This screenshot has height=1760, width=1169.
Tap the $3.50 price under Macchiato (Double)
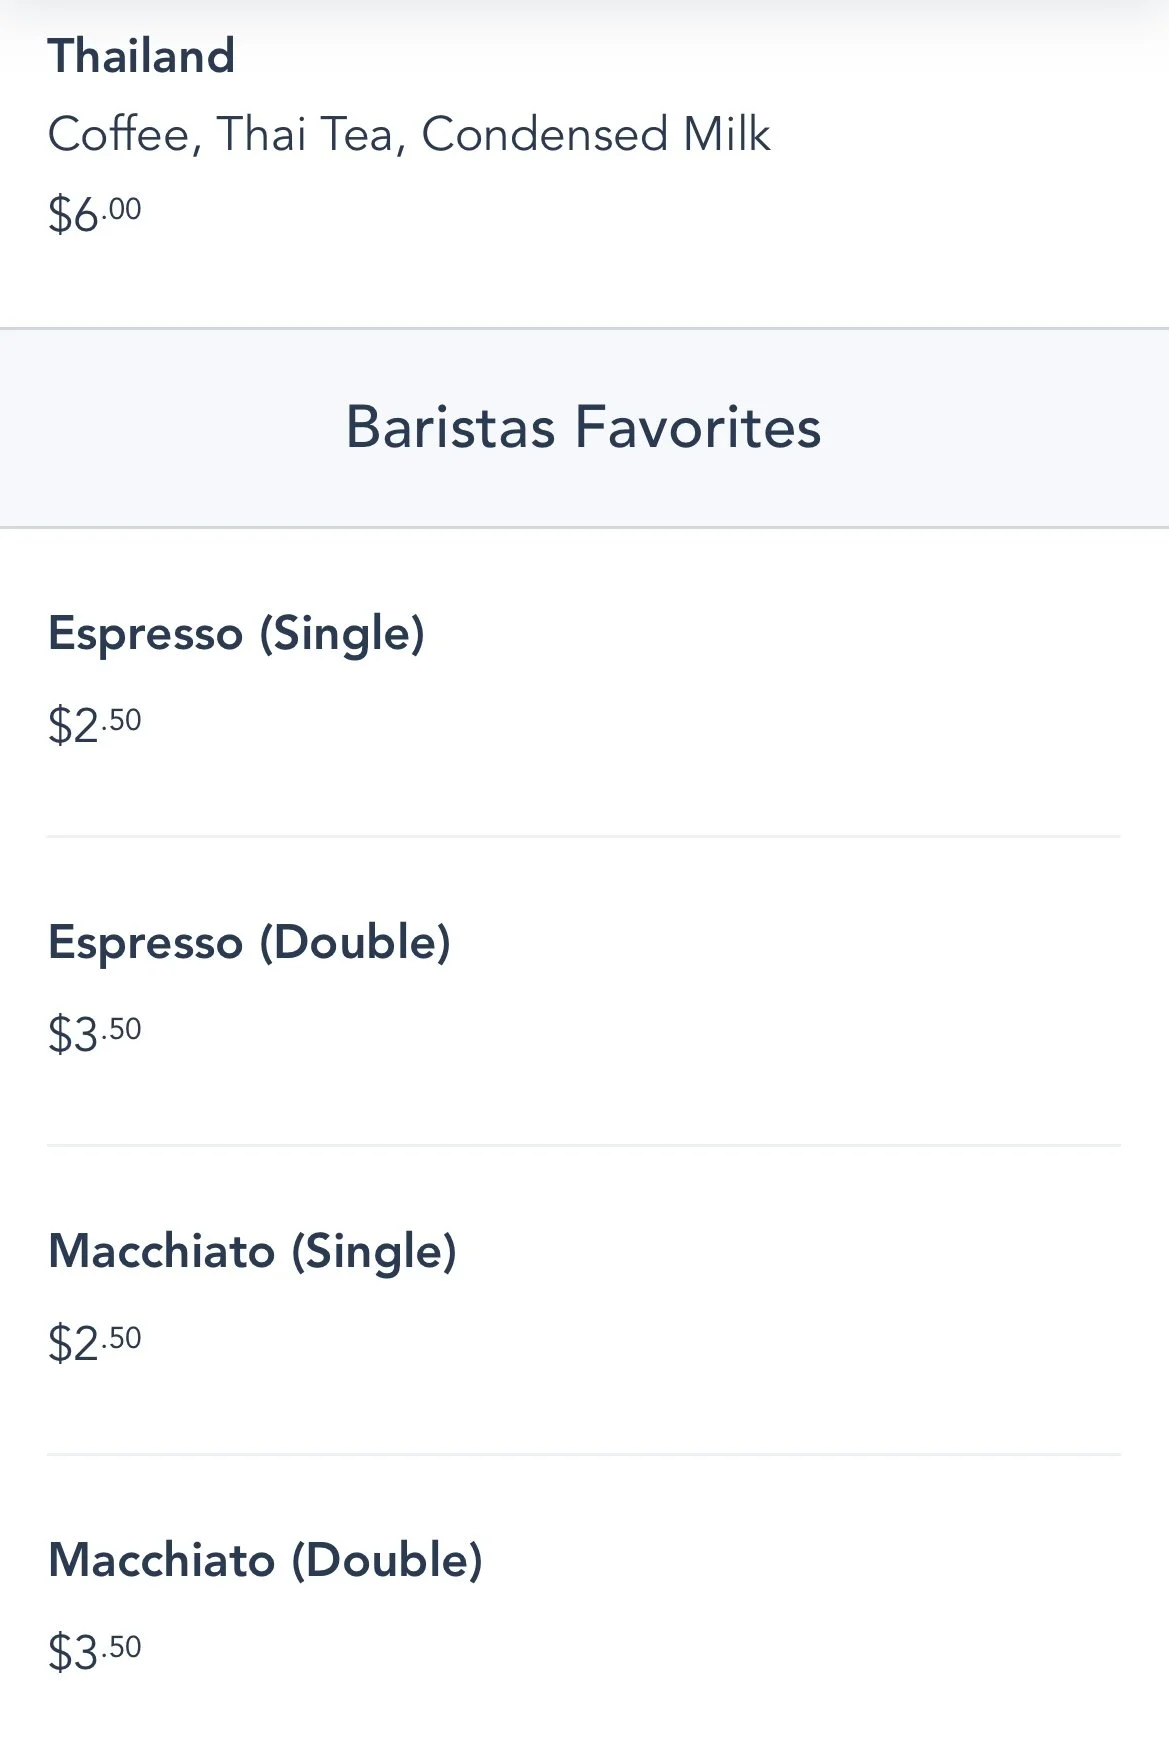point(95,1651)
